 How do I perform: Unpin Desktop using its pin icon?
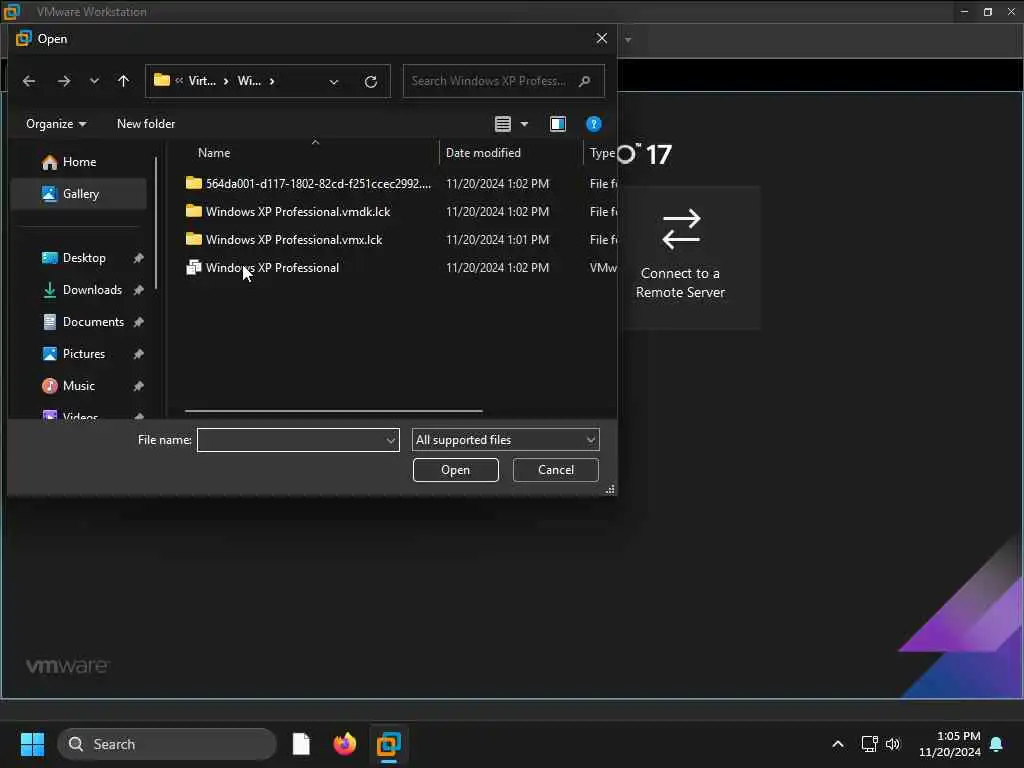point(138,258)
